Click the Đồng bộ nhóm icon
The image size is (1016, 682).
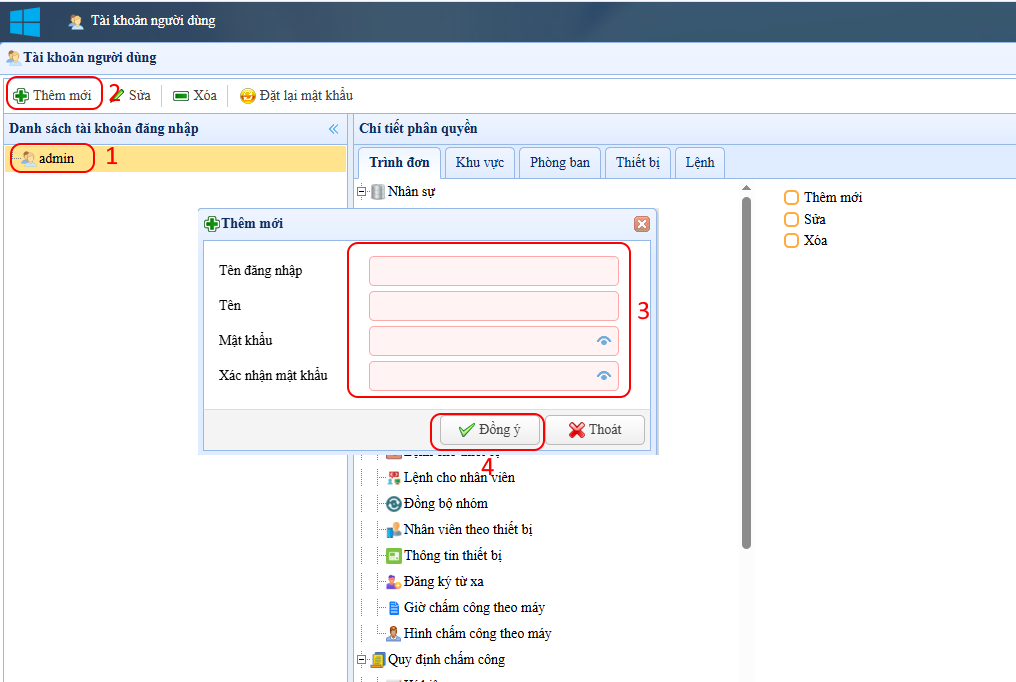[x=394, y=504]
